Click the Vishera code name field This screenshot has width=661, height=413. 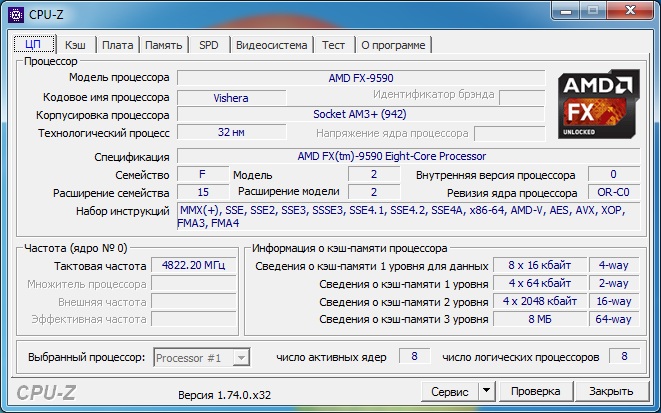(x=231, y=98)
